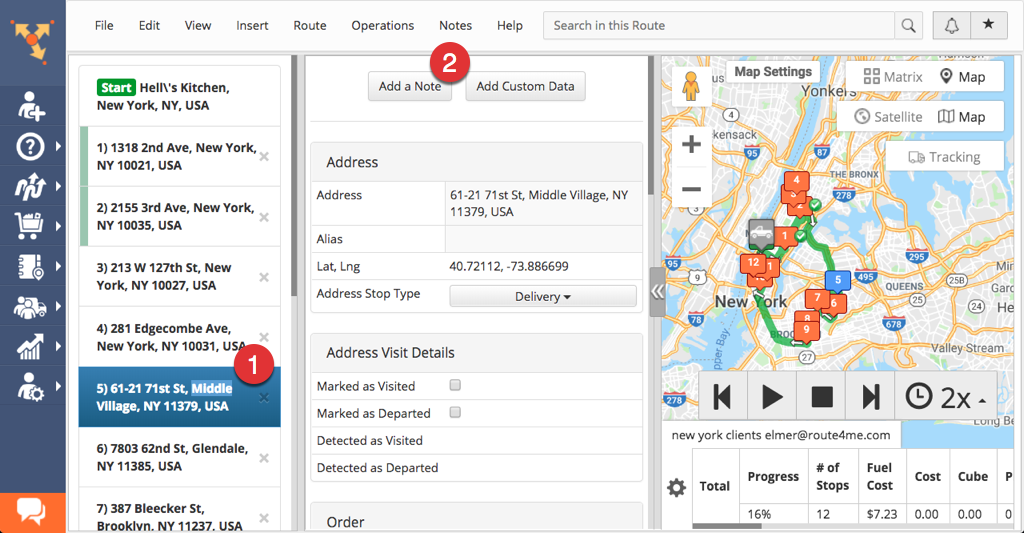Open the shopping cart orders icon
This screenshot has width=1024, height=533.
click(29, 226)
